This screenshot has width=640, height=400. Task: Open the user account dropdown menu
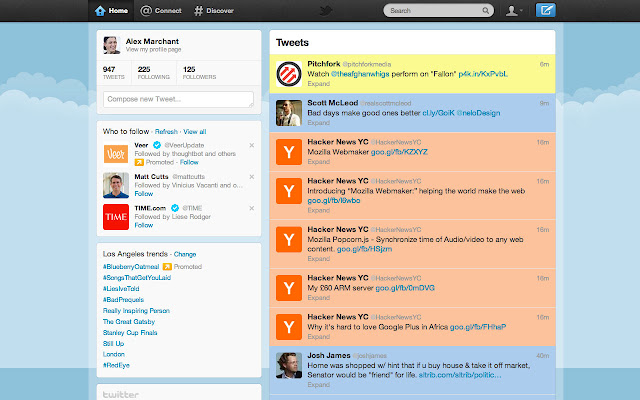pos(514,11)
